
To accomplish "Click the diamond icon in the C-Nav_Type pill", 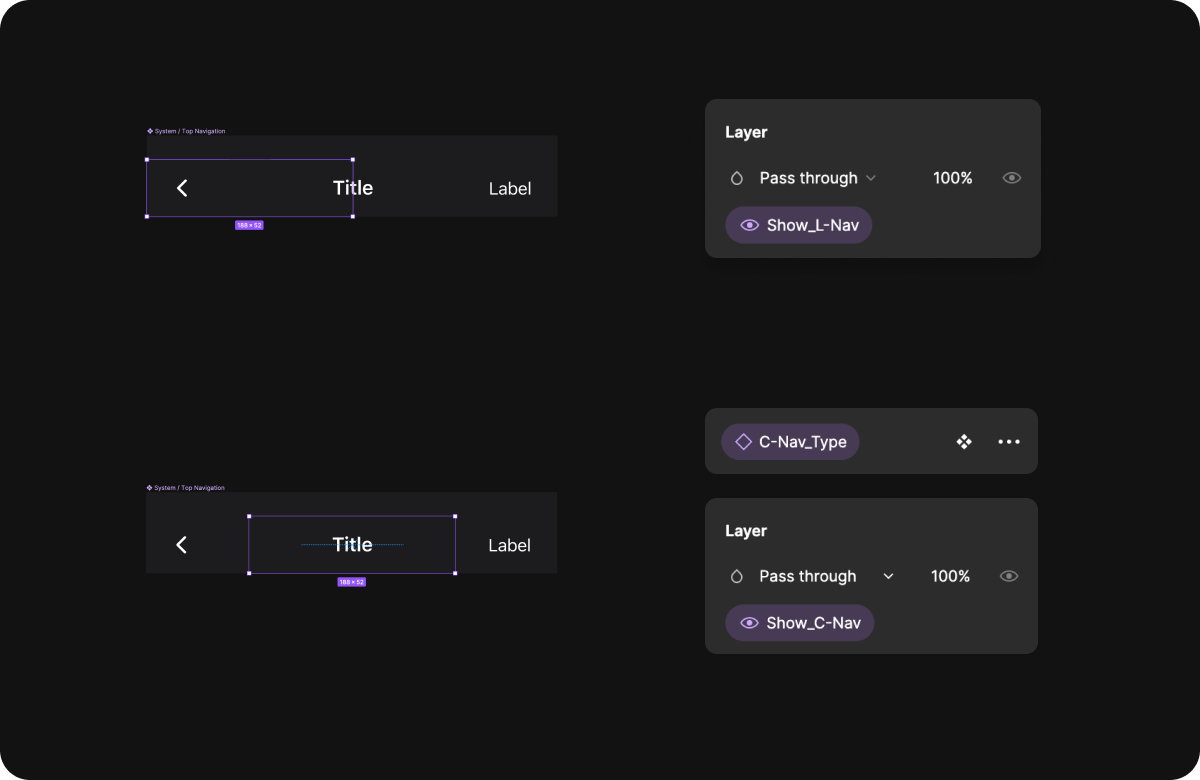I will point(744,442).
